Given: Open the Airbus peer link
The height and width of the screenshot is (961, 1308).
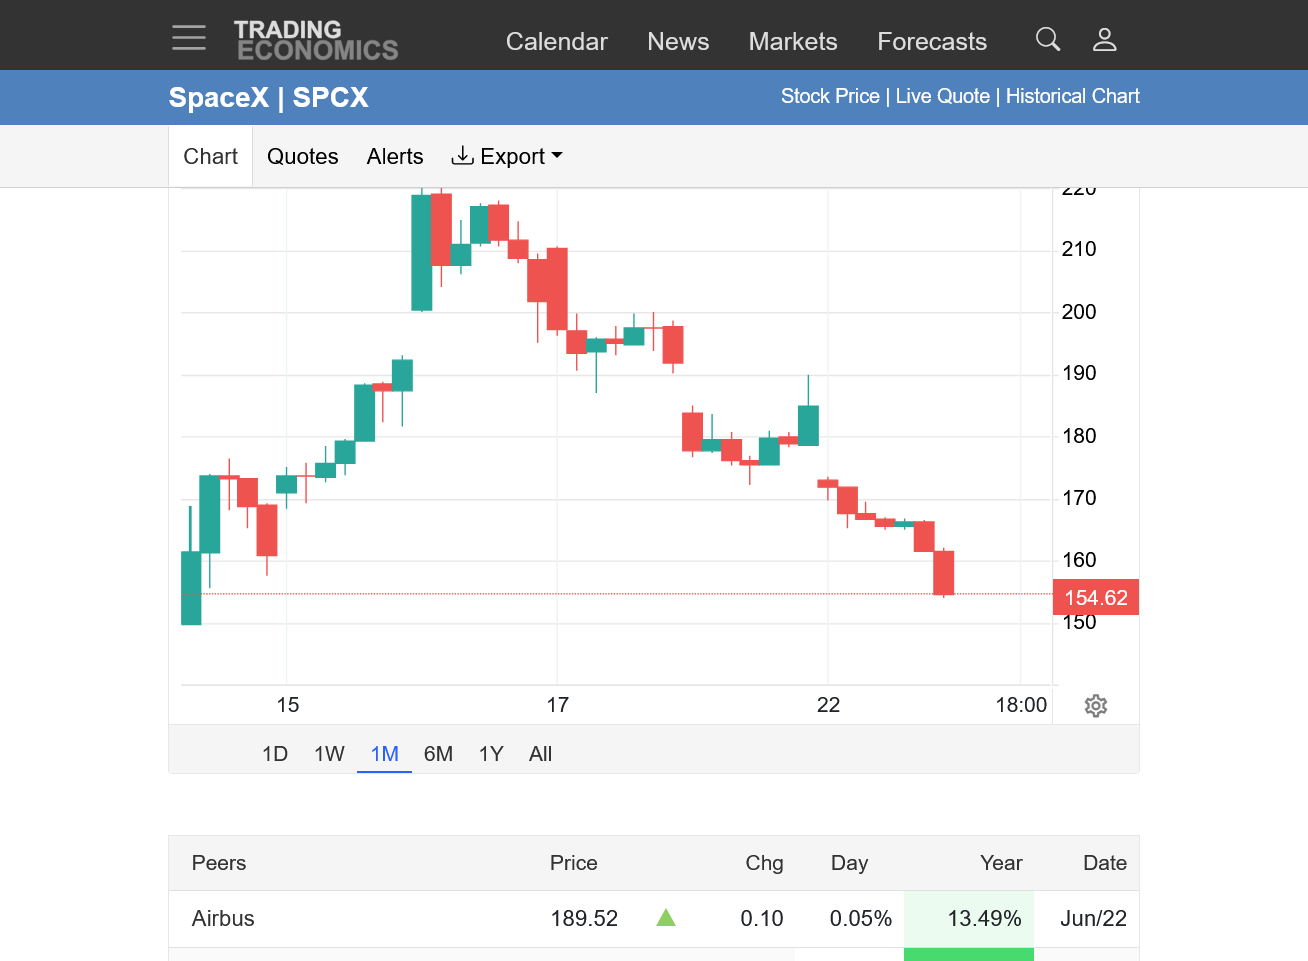Looking at the screenshot, I should [x=223, y=918].
